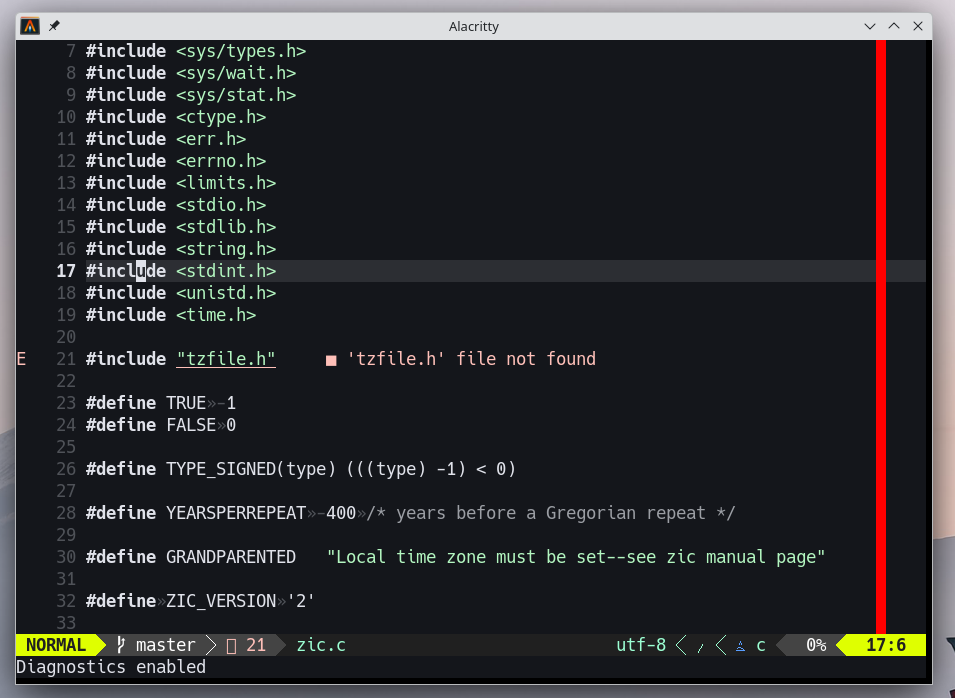Maximize the Alacritty window
This screenshot has width=955, height=698.
tap(894, 26)
